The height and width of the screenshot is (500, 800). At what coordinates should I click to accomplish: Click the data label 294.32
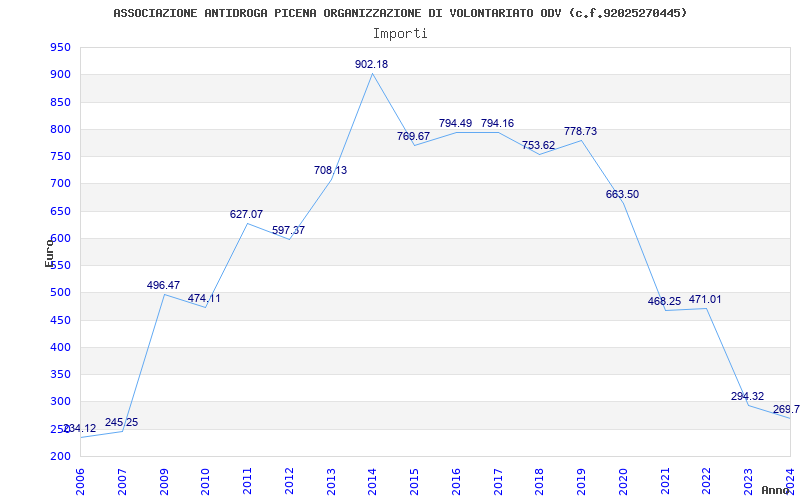(x=747, y=396)
